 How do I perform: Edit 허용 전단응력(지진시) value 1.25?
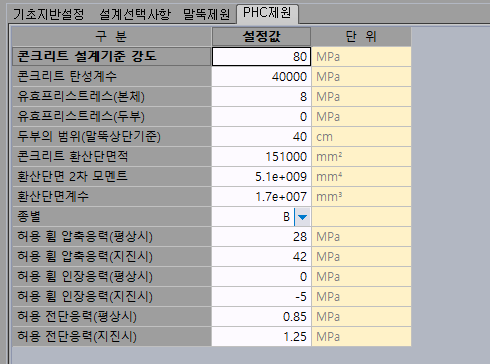click(261, 337)
